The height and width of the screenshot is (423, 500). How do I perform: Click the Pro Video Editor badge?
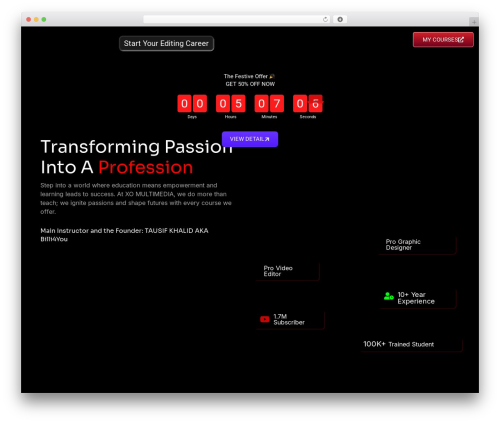tap(288, 271)
